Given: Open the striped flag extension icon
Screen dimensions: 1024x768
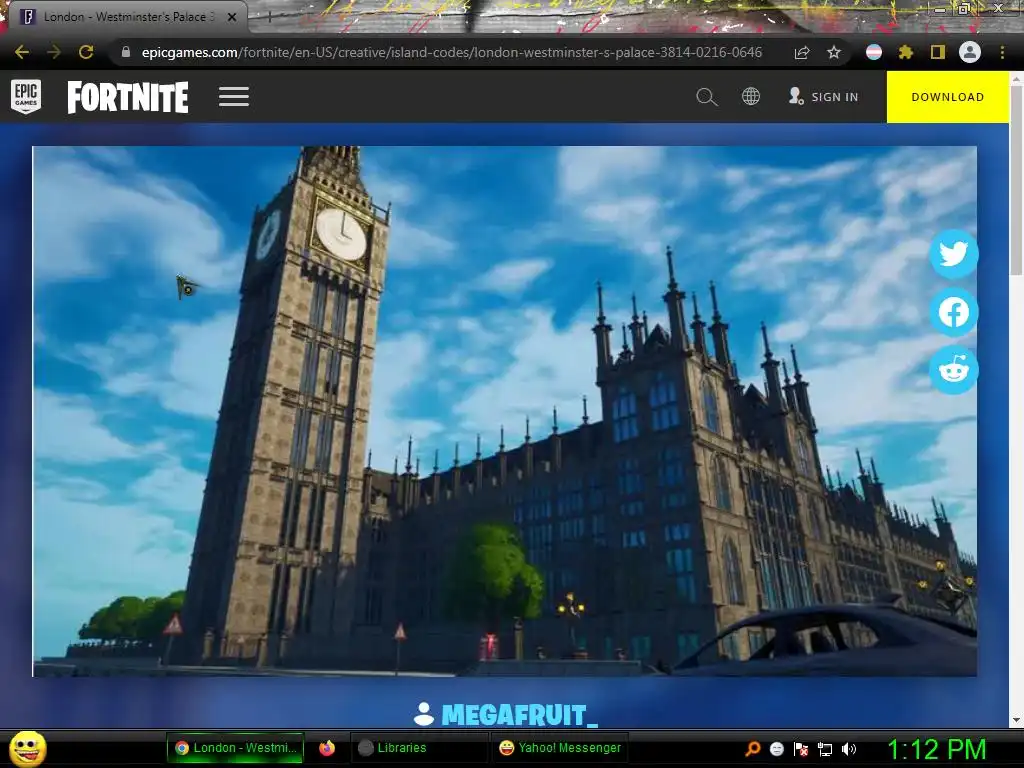Looking at the screenshot, I should tap(874, 52).
